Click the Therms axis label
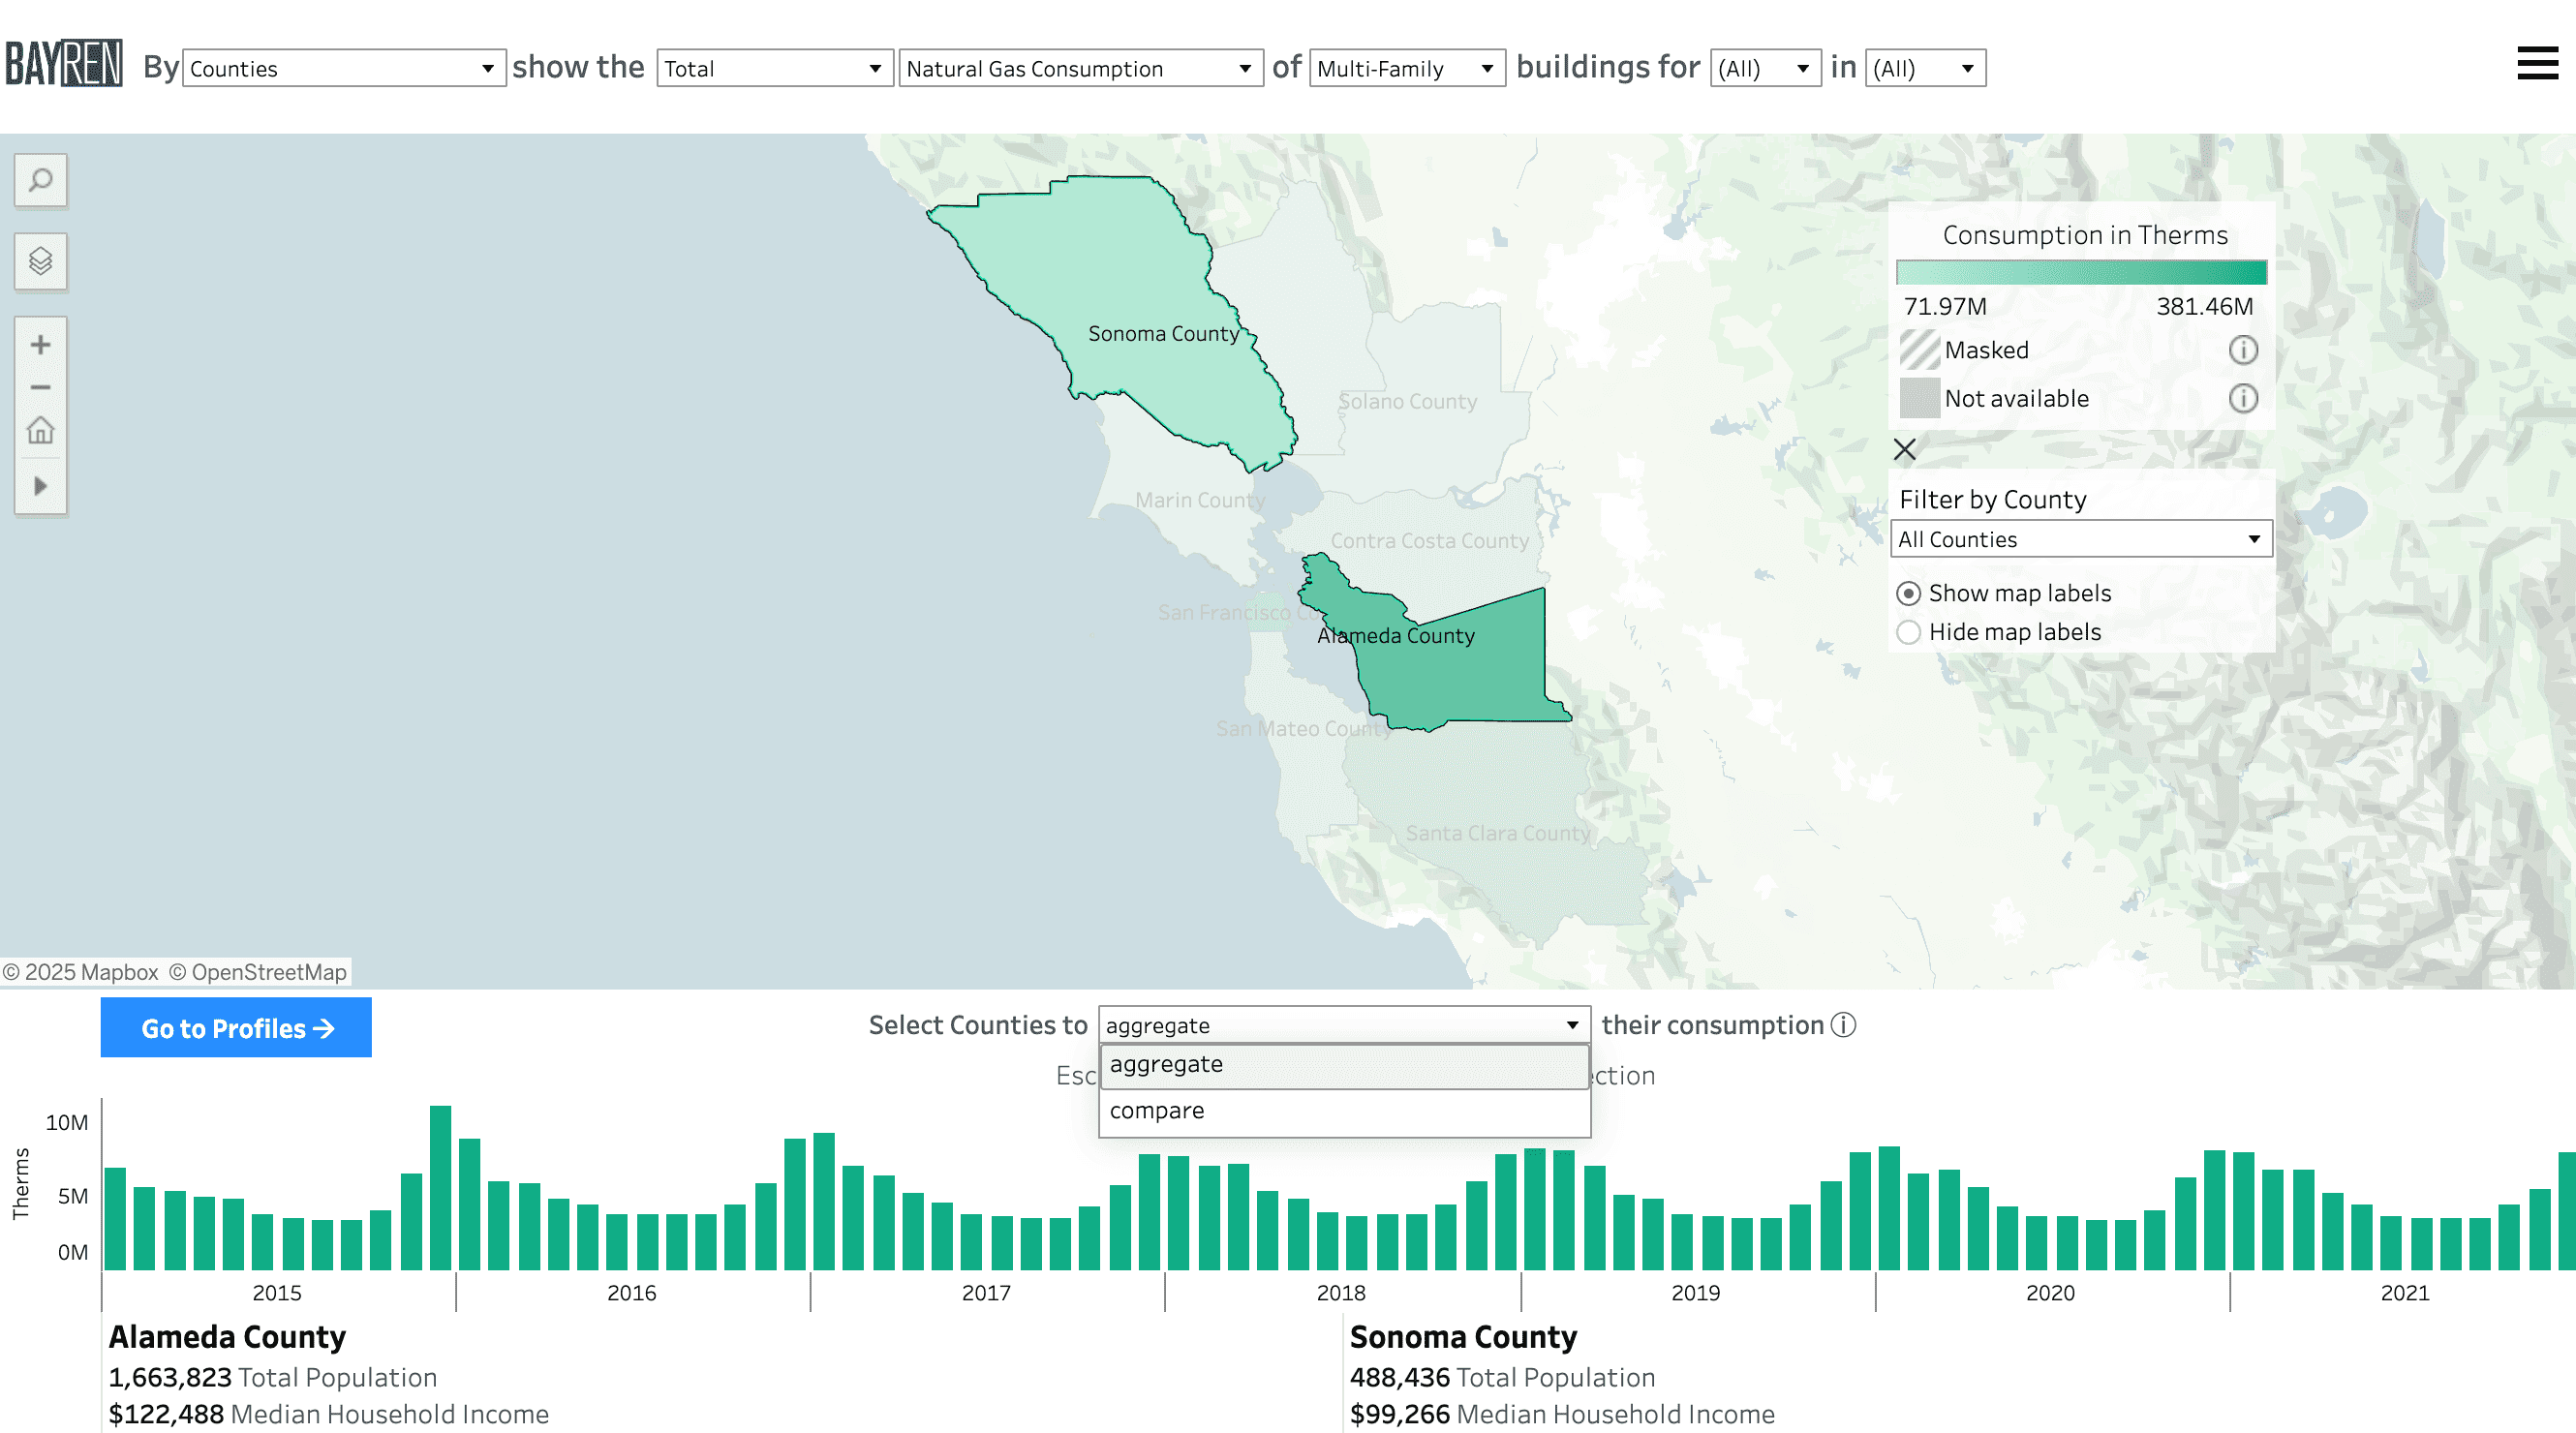This screenshot has width=2576, height=1433. click(x=21, y=1184)
